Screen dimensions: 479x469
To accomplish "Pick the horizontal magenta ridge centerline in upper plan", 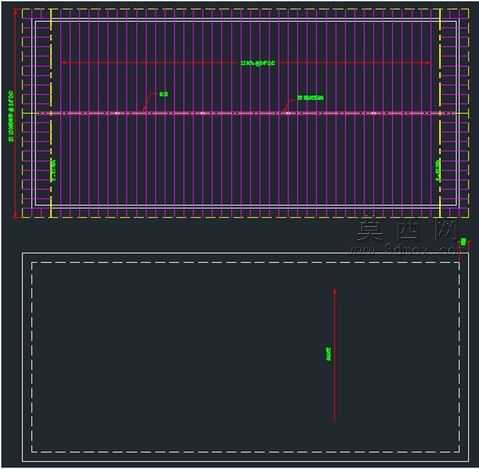I will pos(245,113).
